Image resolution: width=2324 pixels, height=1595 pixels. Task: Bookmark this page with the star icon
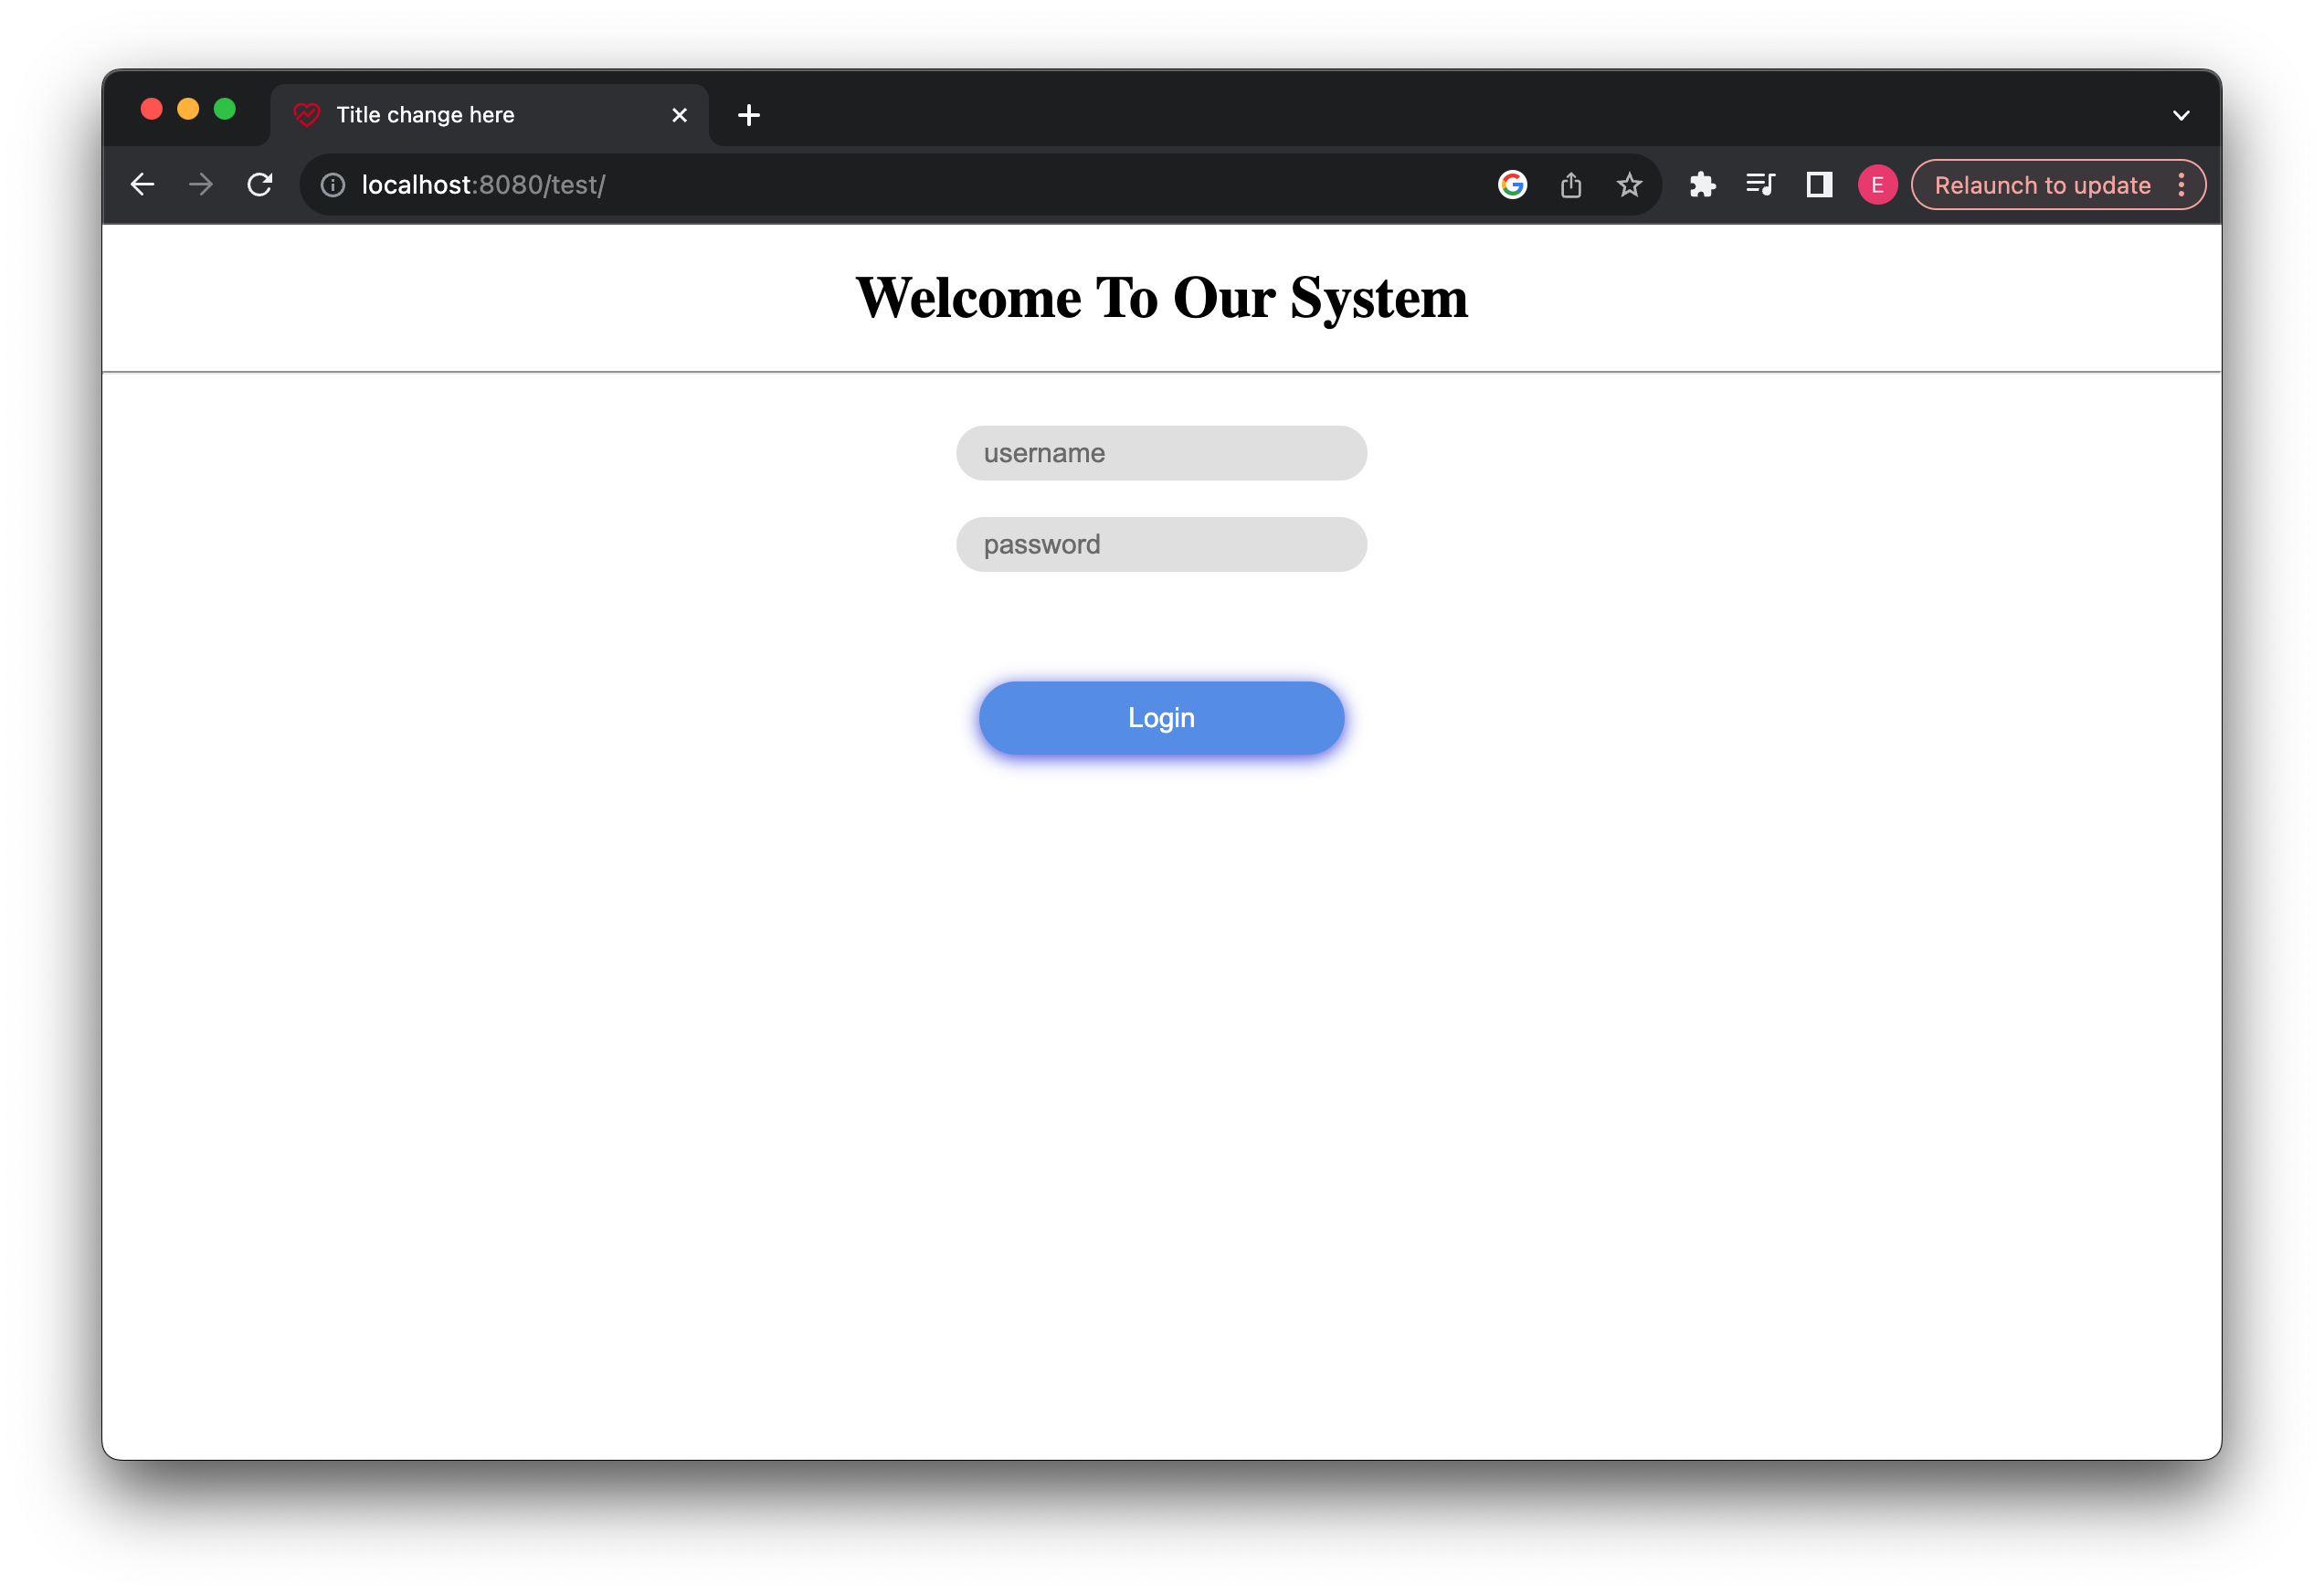(1629, 184)
